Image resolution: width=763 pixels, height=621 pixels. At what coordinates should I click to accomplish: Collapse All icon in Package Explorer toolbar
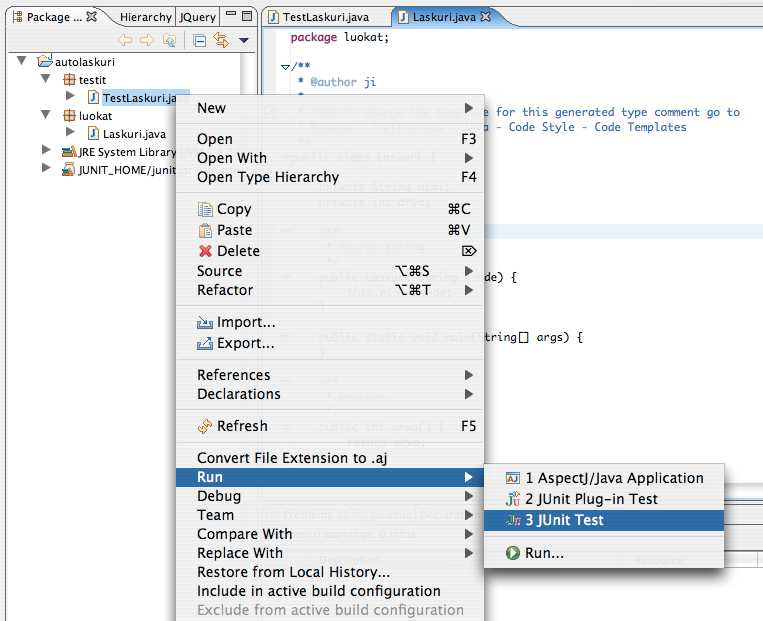[x=200, y=40]
